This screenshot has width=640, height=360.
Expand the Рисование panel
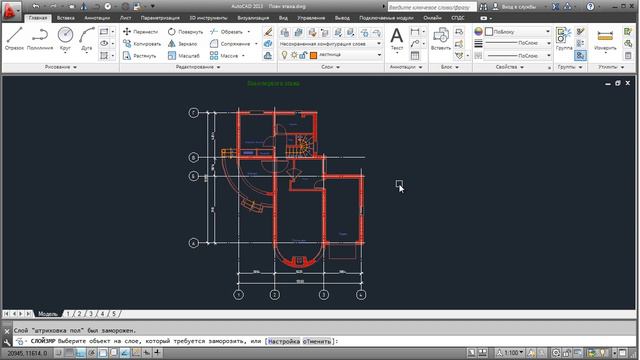(x=60, y=67)
